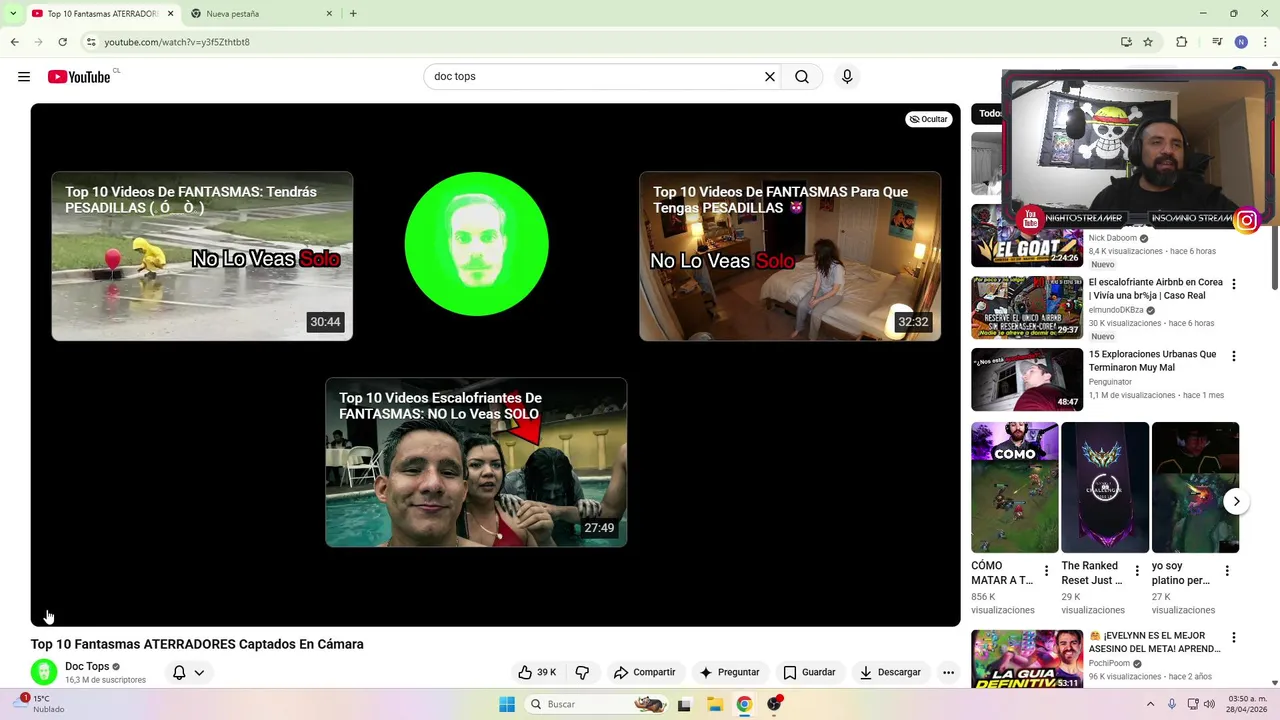Show hidden system tray icons chevron
The height and width of the screenshot is (720, 1280).
pos(1150,704)
